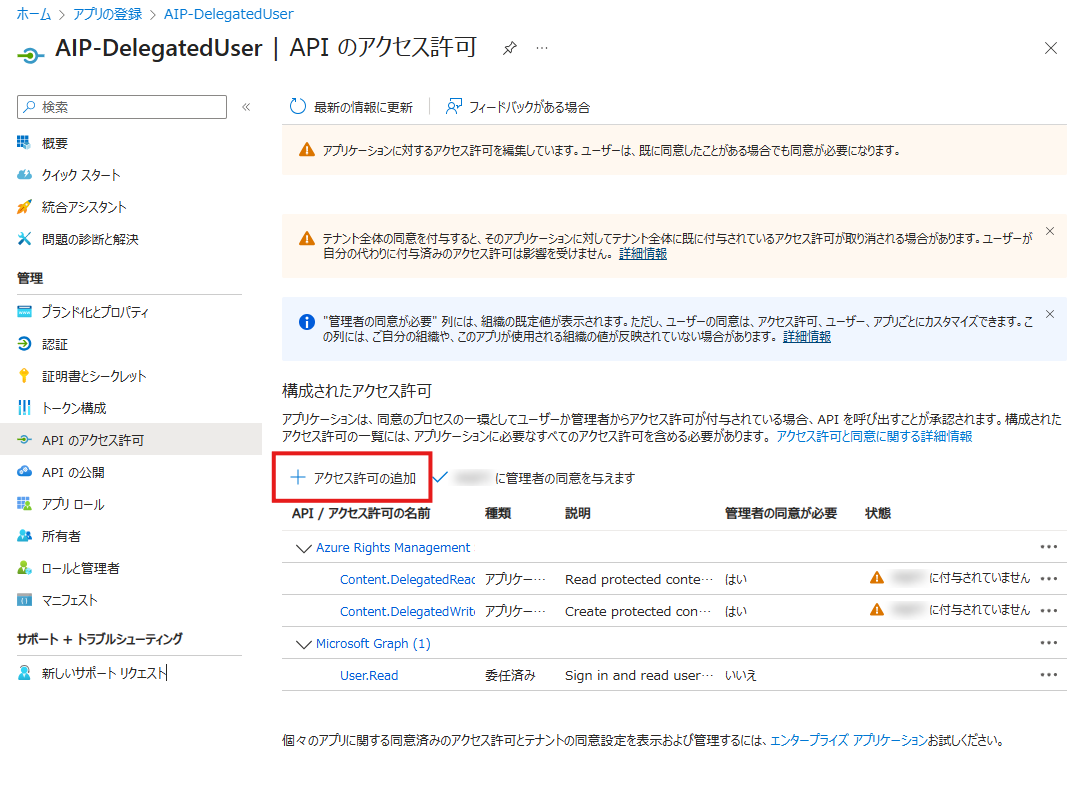This screenshot has width=1085, height=788.
Task: Open 詳細情報 link in the blue info banner
Action: click(x=807, y=337)
